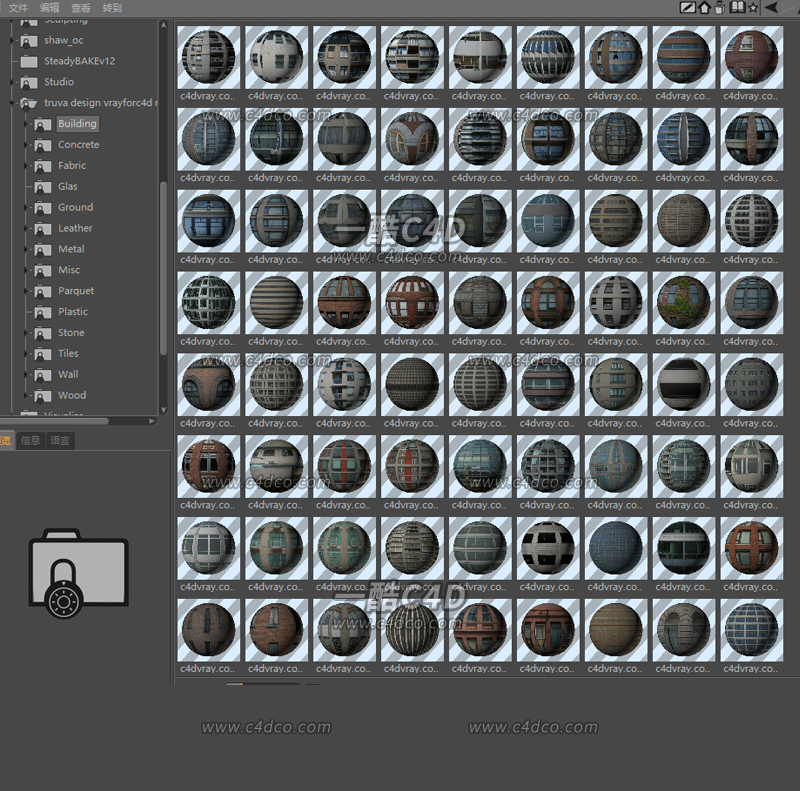The height and width of the screenshot is (791, 800).
Task: Navigate forward with the dimmed right arrow
Action: (789, 7)
